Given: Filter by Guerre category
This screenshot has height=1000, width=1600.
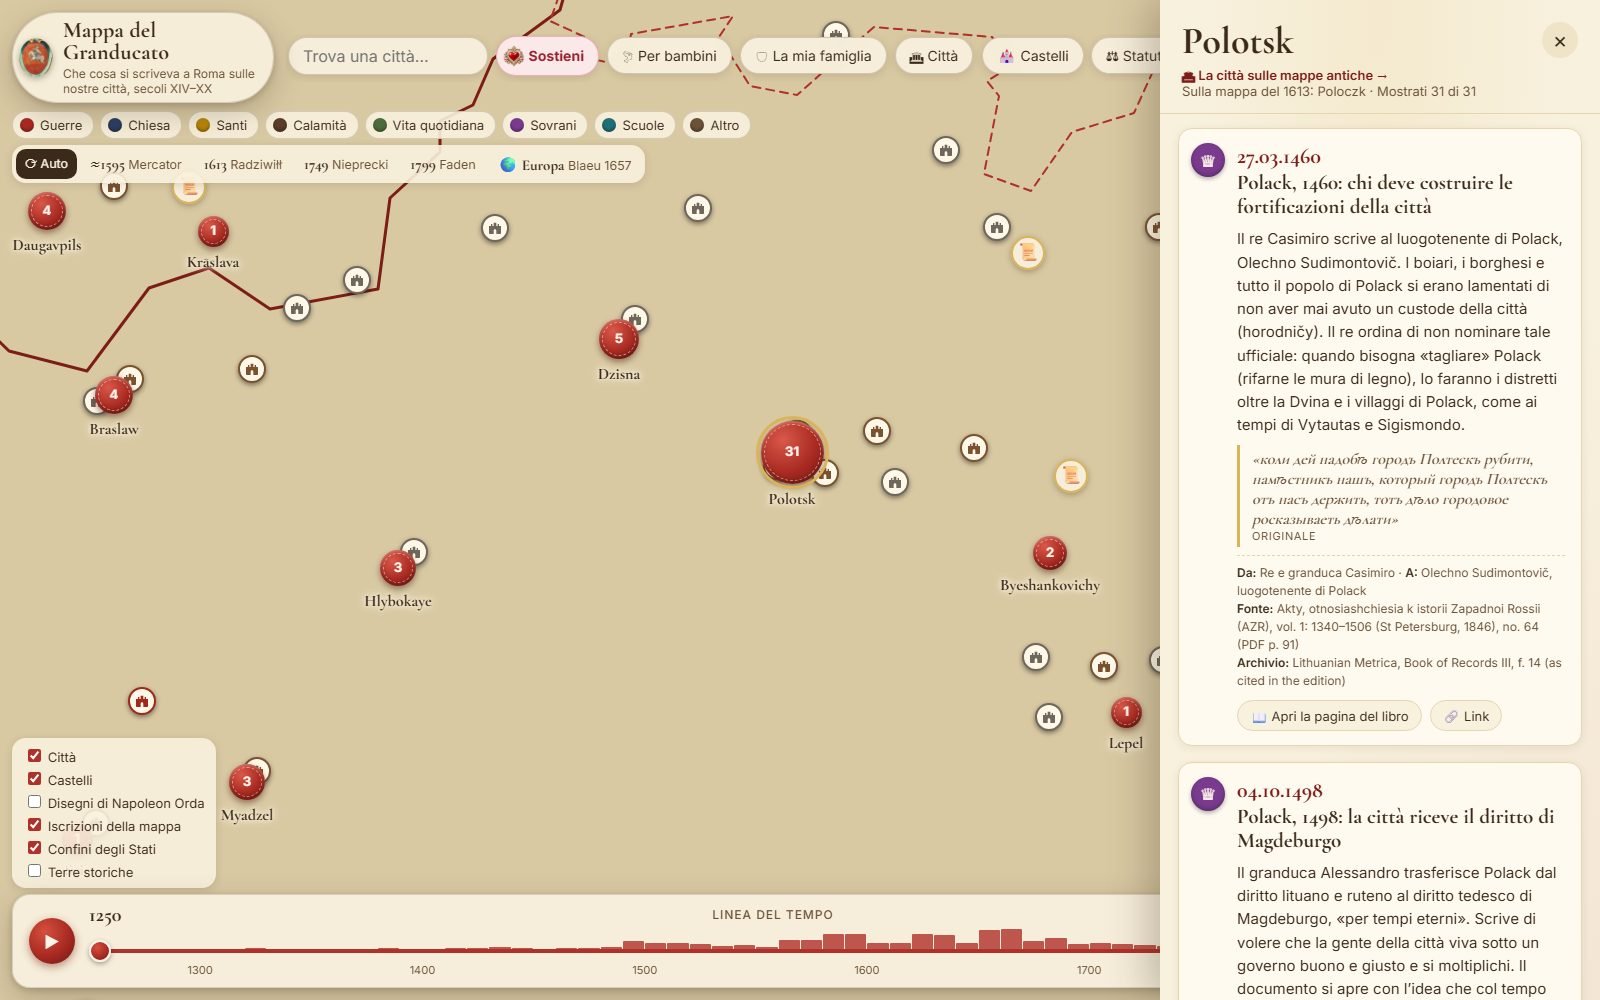Looking at the screenshot, I should coord(52,125).
